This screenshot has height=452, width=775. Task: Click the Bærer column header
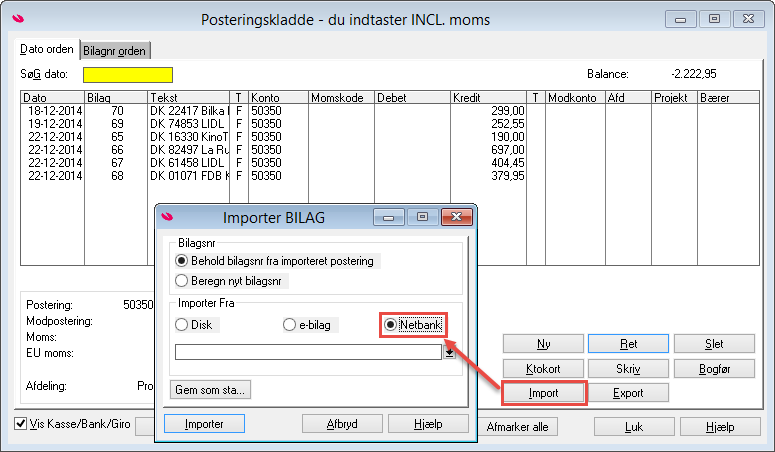(x=728, y=97)
